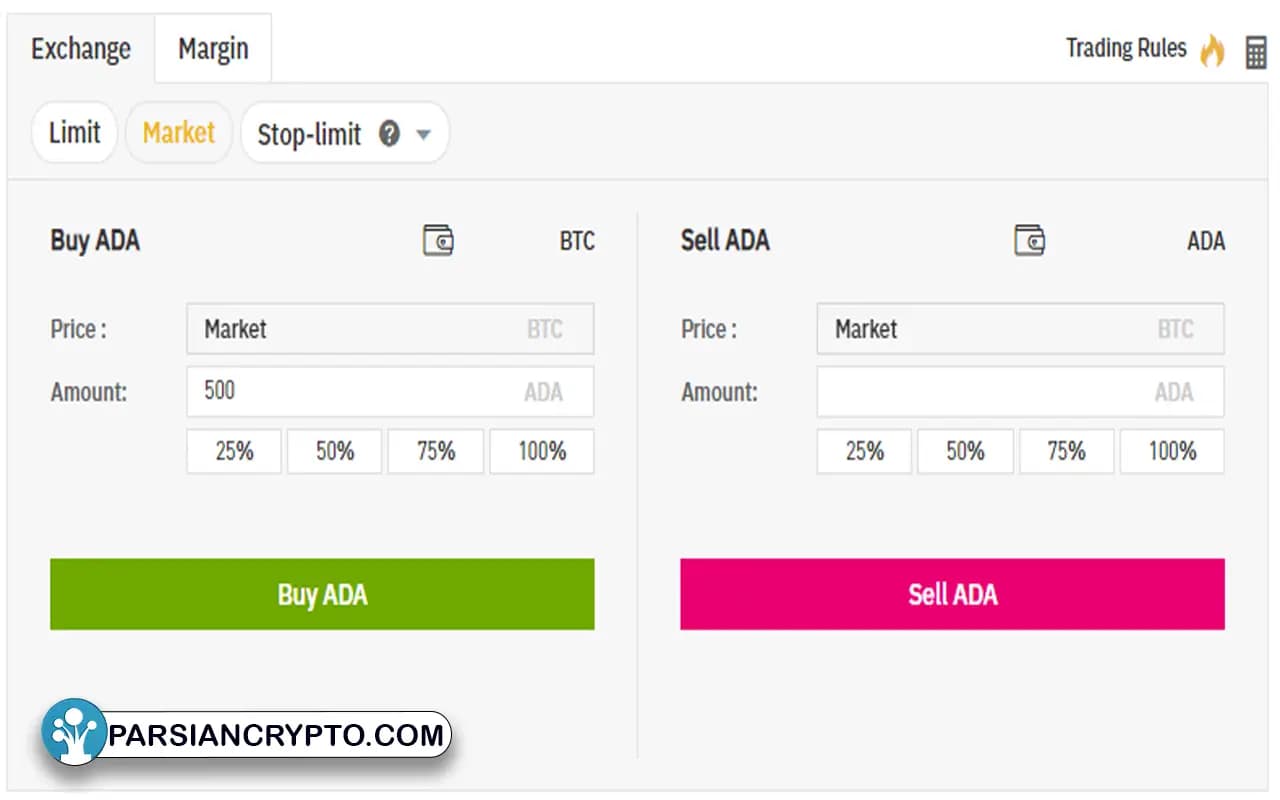Image resolution: width=1280 pixels, height=800 pixels.
Task: Click the flame icon beside Trading Rules
Action: coord(1213,49)
